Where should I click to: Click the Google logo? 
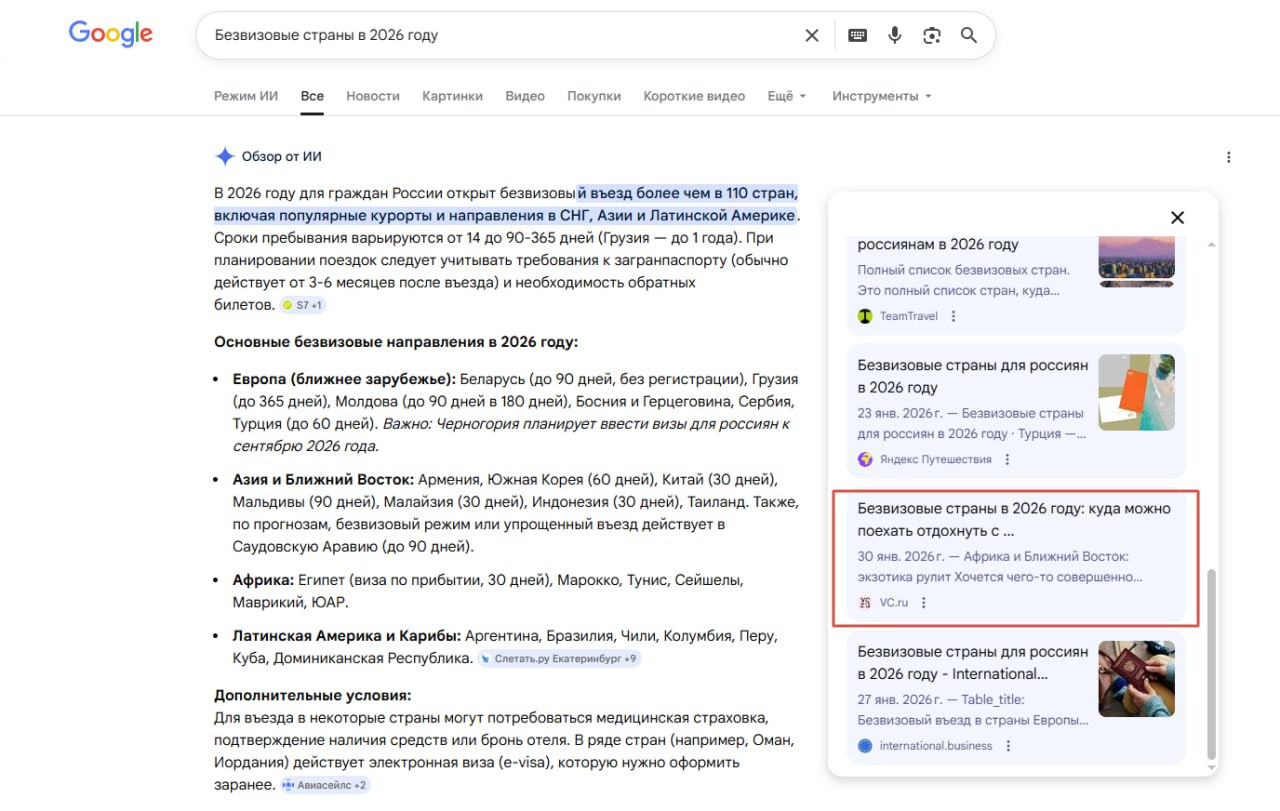pyautogui.click(x=111, y=34)
